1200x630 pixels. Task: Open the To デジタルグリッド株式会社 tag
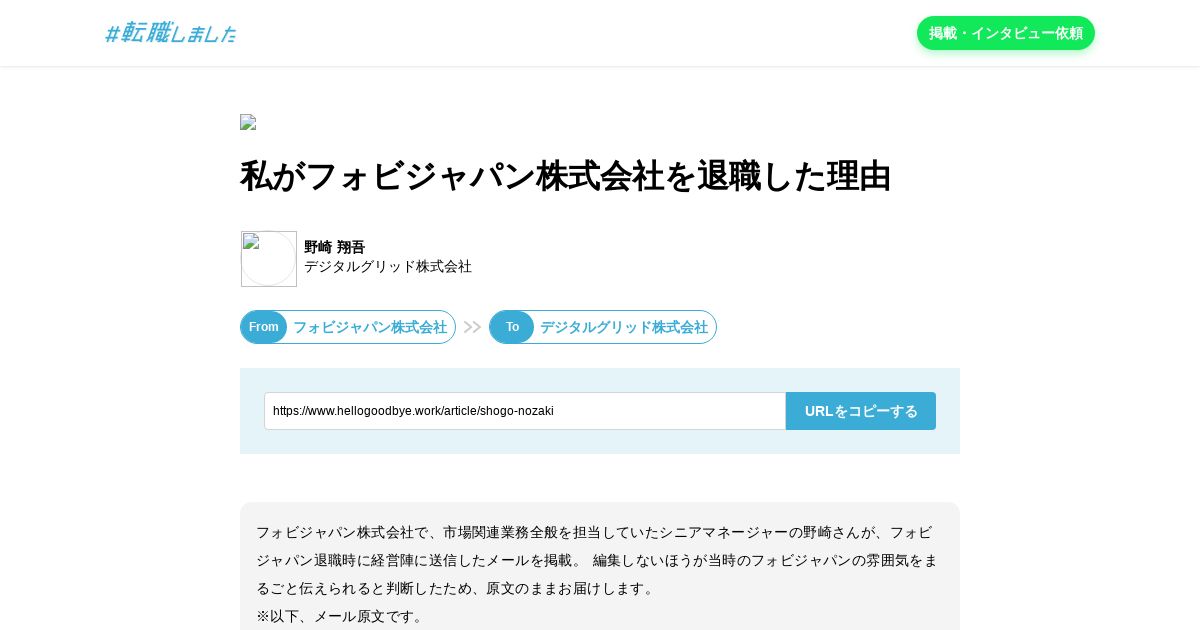[603, 327]
